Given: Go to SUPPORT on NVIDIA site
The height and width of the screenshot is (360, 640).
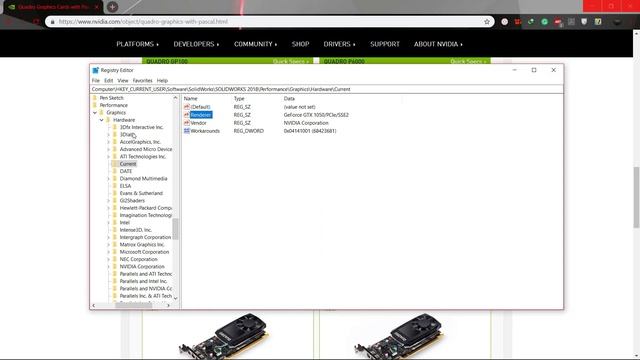Looking at the screenshot, I should pos(385,44).
